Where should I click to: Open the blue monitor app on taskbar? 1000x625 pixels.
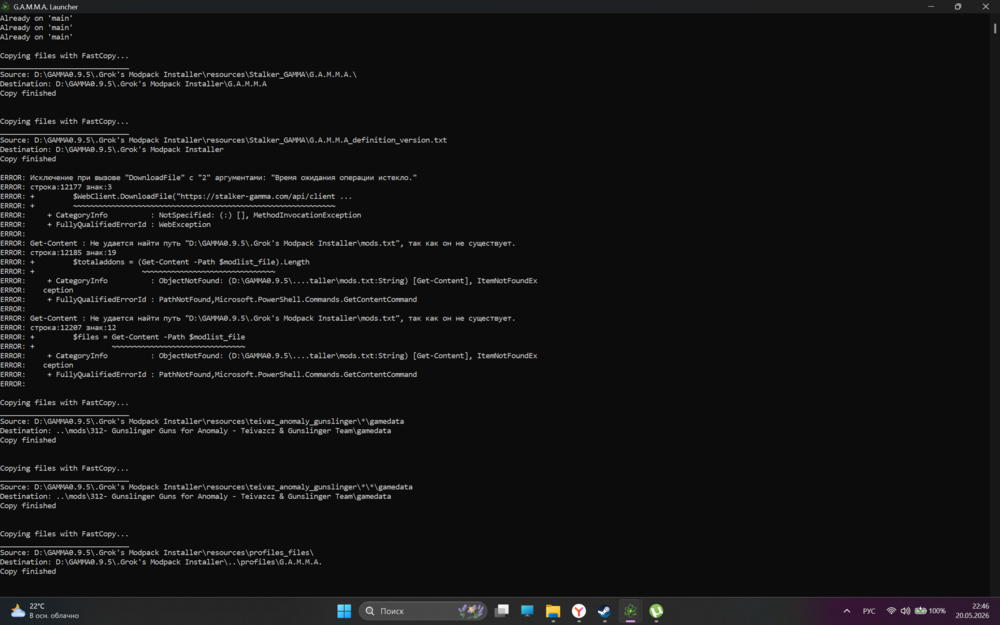click(527, 611)
